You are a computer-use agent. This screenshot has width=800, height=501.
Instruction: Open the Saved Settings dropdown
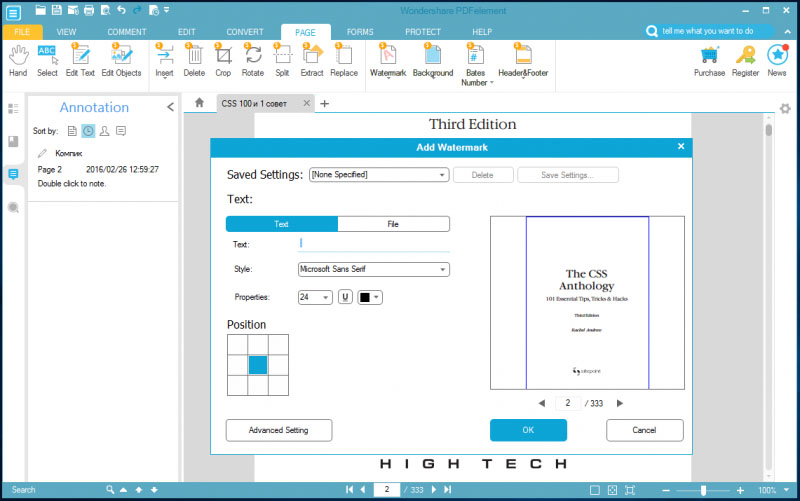pos(379,174)
